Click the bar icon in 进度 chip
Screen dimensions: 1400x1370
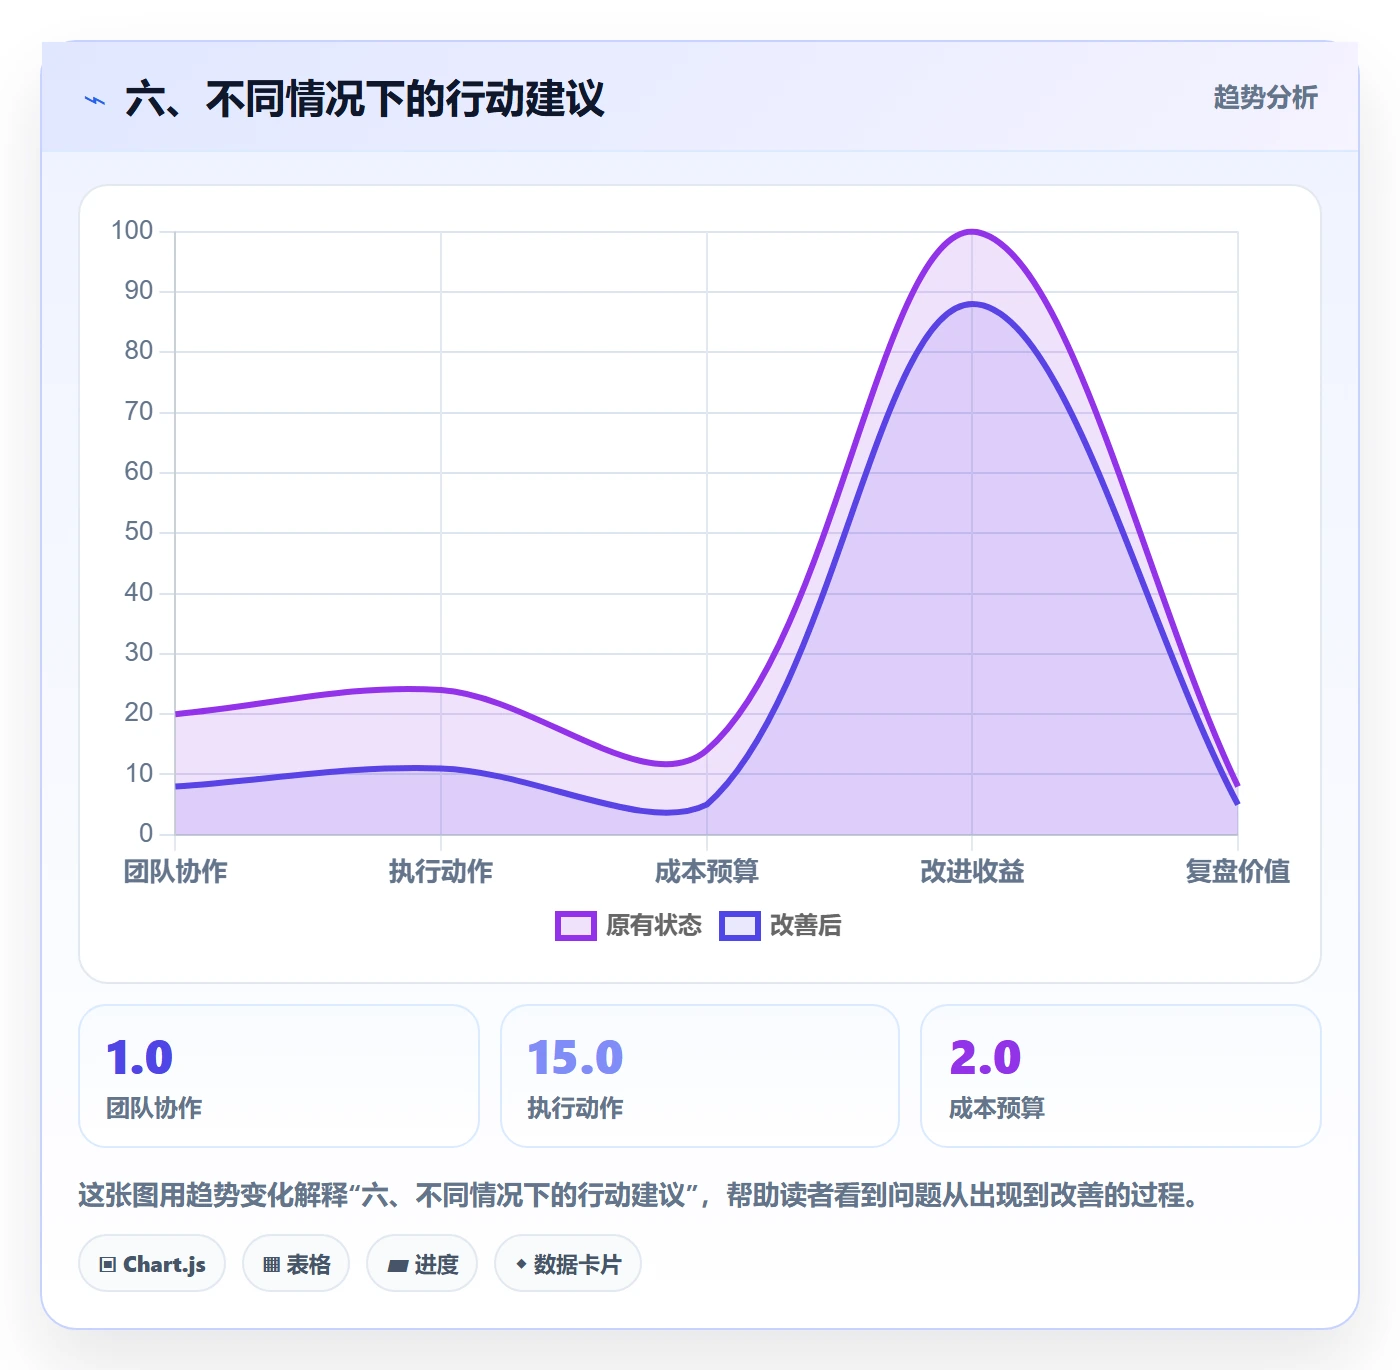click(397, 1266)
